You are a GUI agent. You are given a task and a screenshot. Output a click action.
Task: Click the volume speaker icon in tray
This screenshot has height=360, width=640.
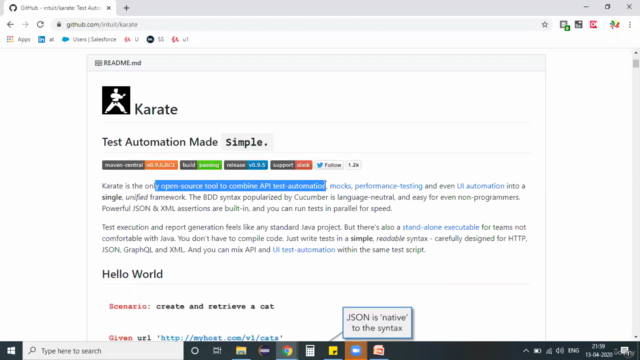pyautogui.click(x=560, y=351)
